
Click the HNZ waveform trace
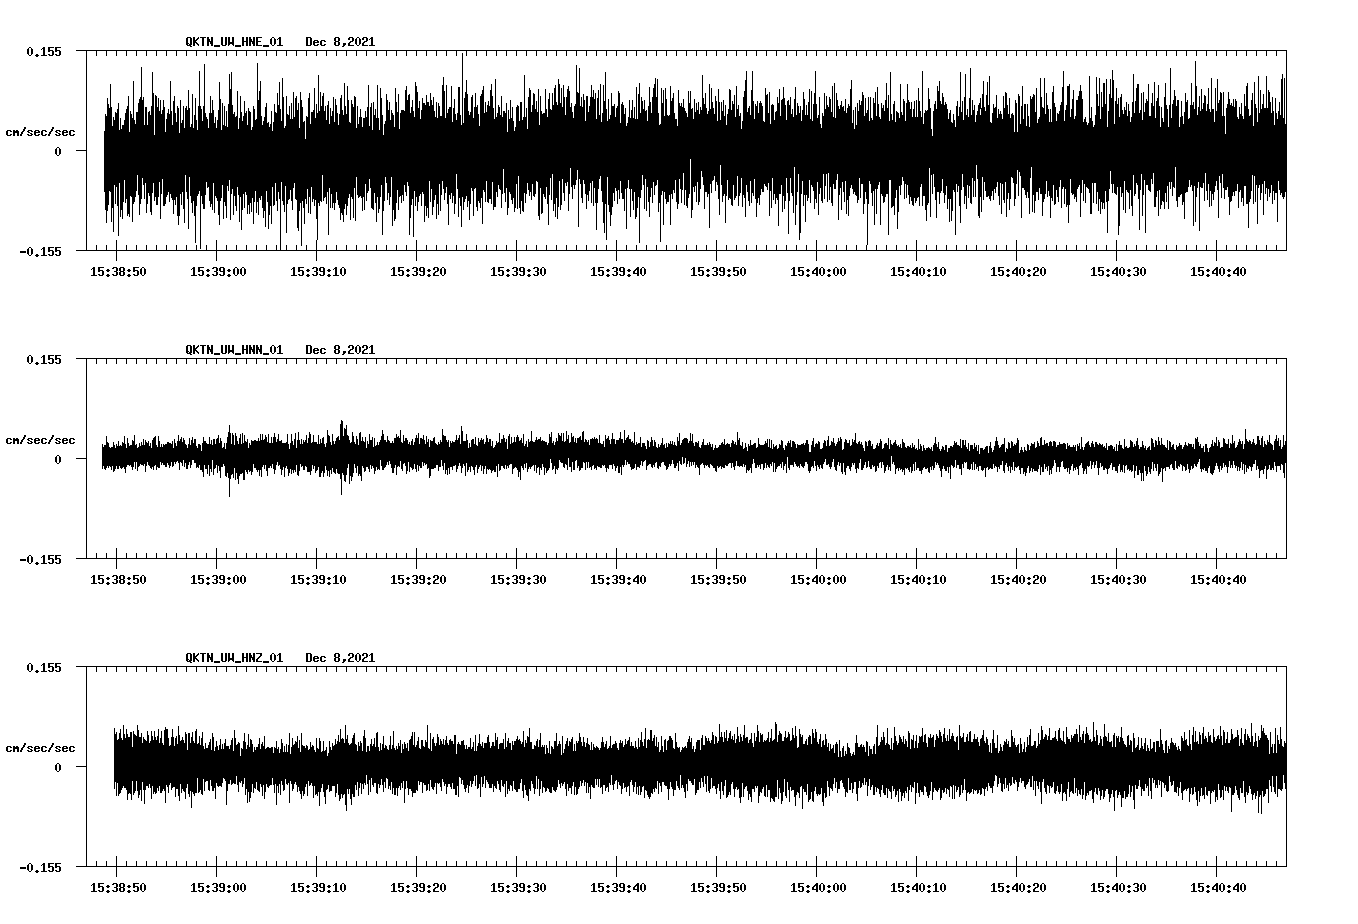pyautogui.click(x=700, y=767)
